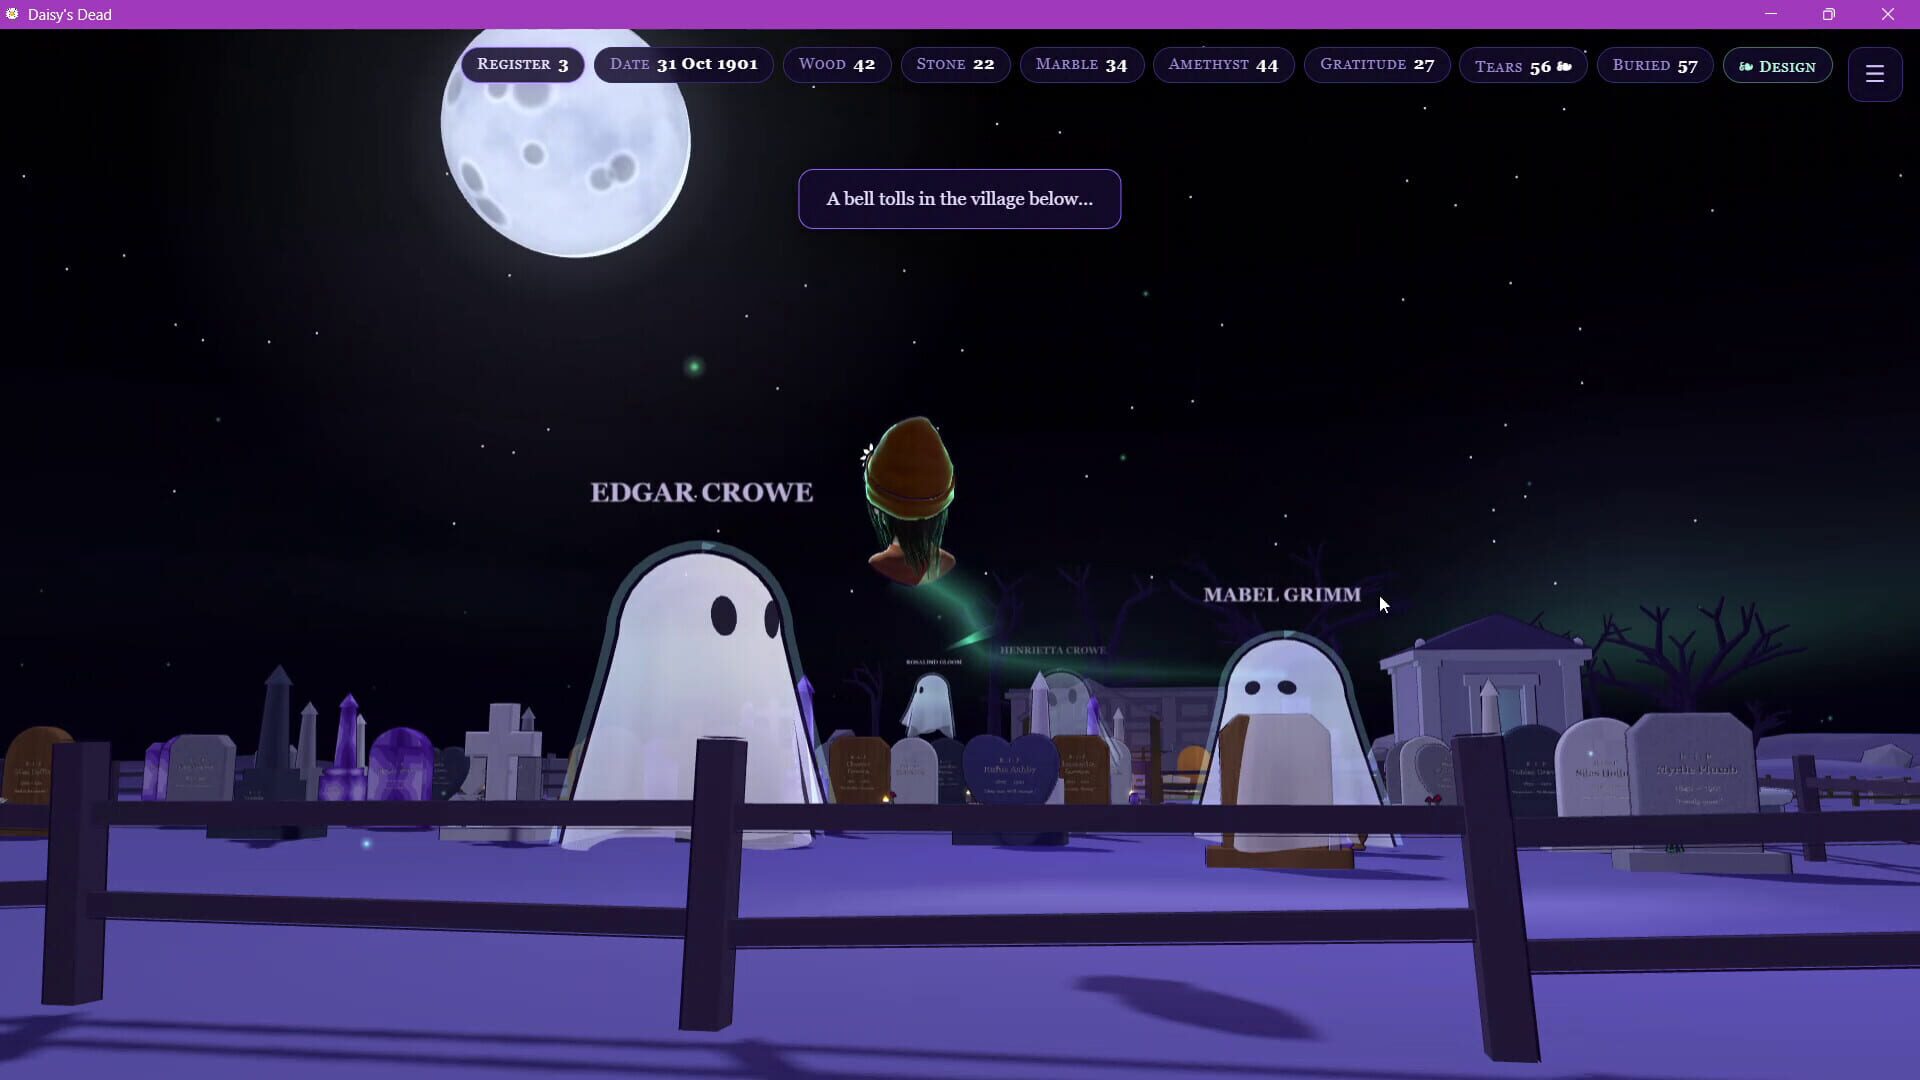Select the Edgar Crowe ghost

tap(695, 690)
